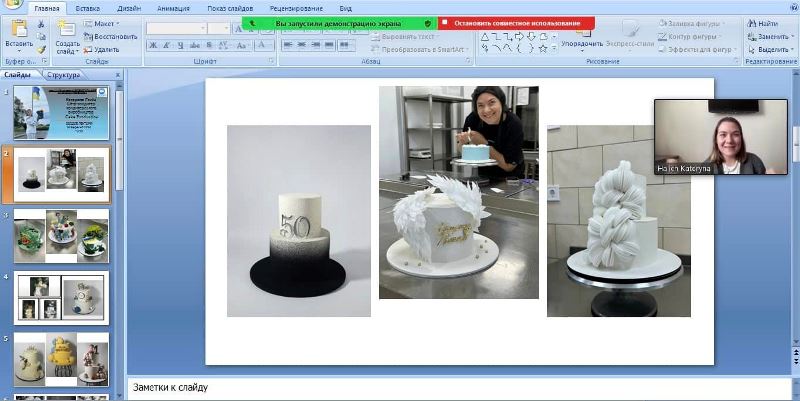This screenshot has height=401, width=800.
Task: Click green shield icon on sharing bar
Action: click(x=428, y=23)
